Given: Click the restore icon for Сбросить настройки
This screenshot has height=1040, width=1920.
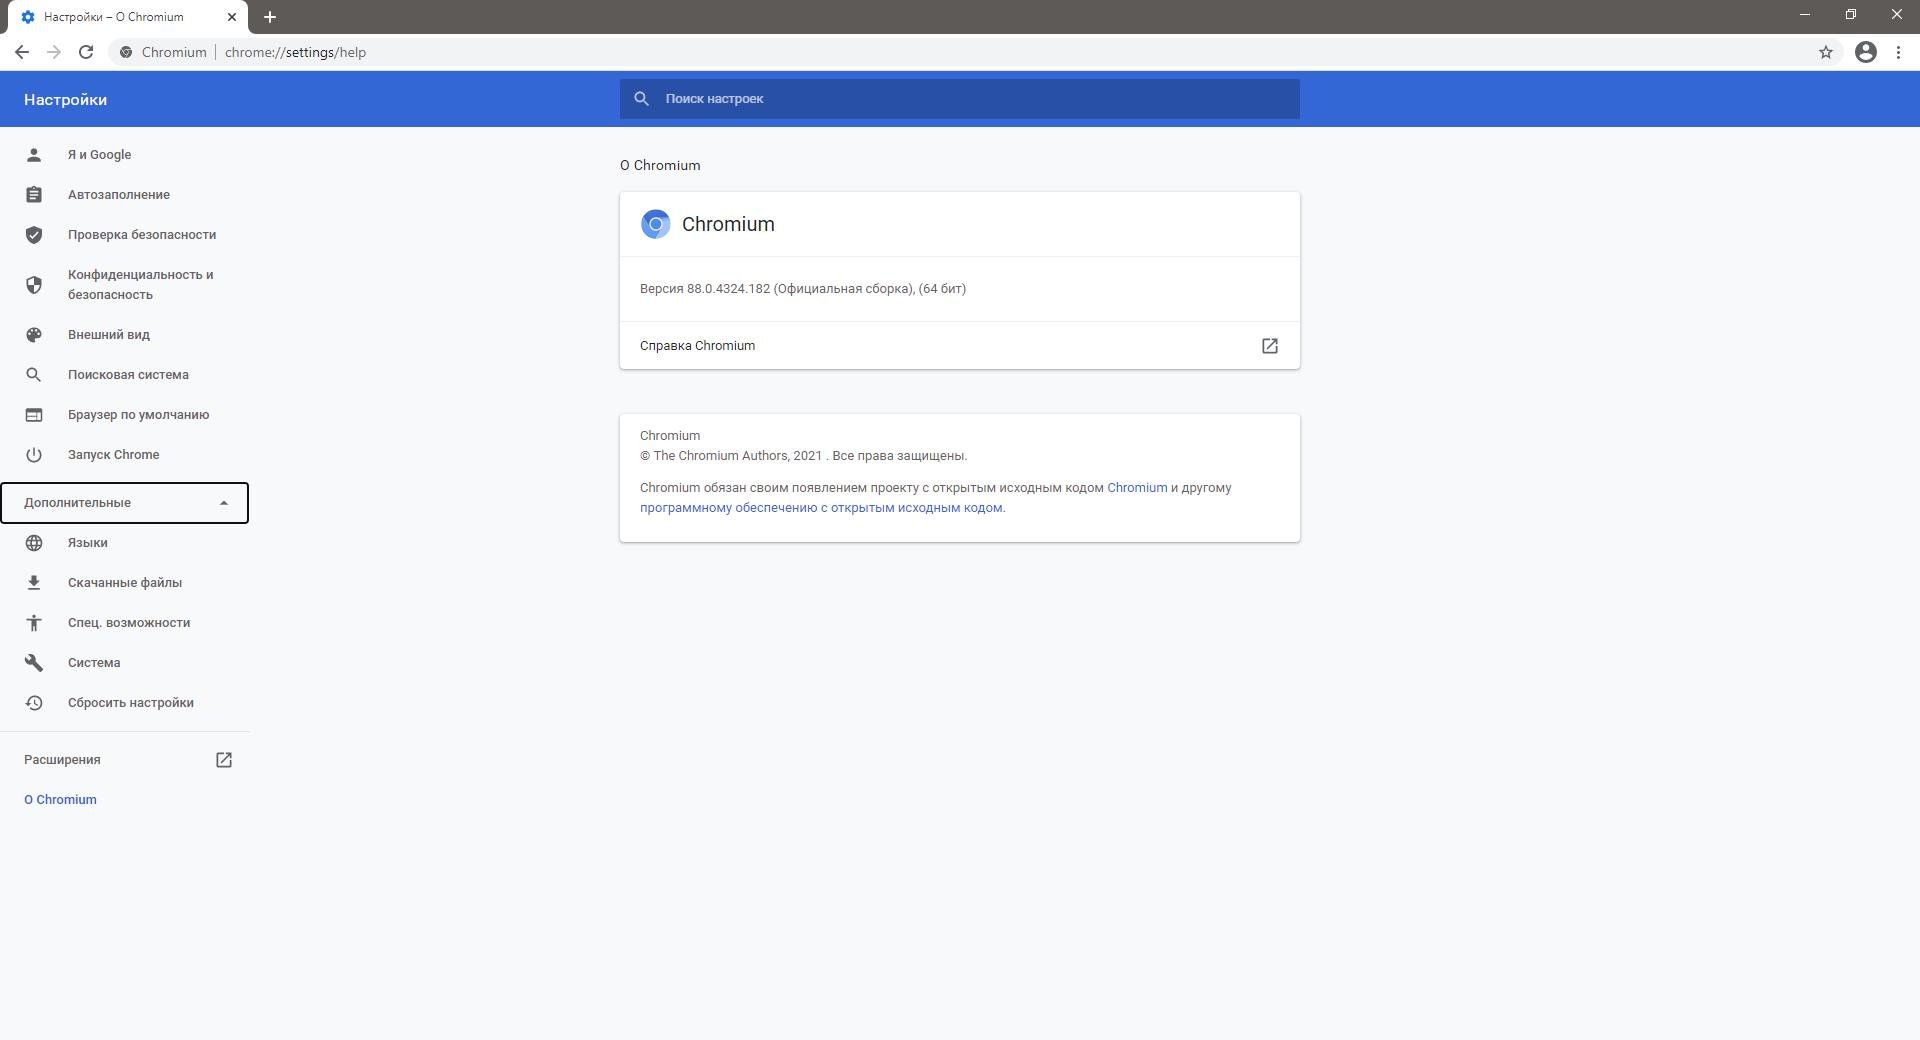Looking at the screenshot, I should (34, 702).
